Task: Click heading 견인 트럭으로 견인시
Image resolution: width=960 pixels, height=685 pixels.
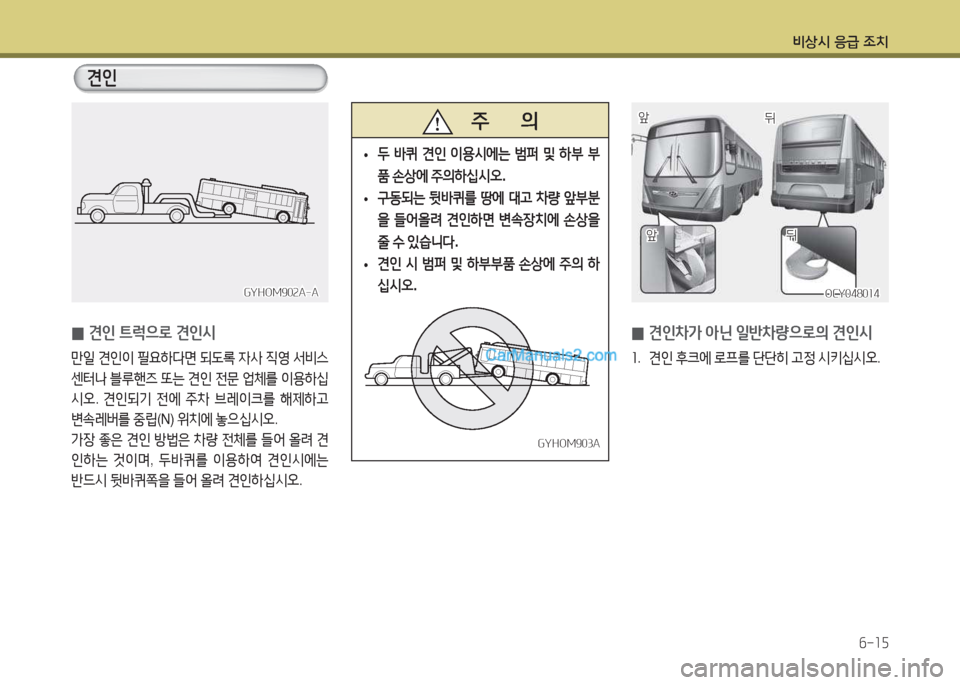Action: [152, 333]
